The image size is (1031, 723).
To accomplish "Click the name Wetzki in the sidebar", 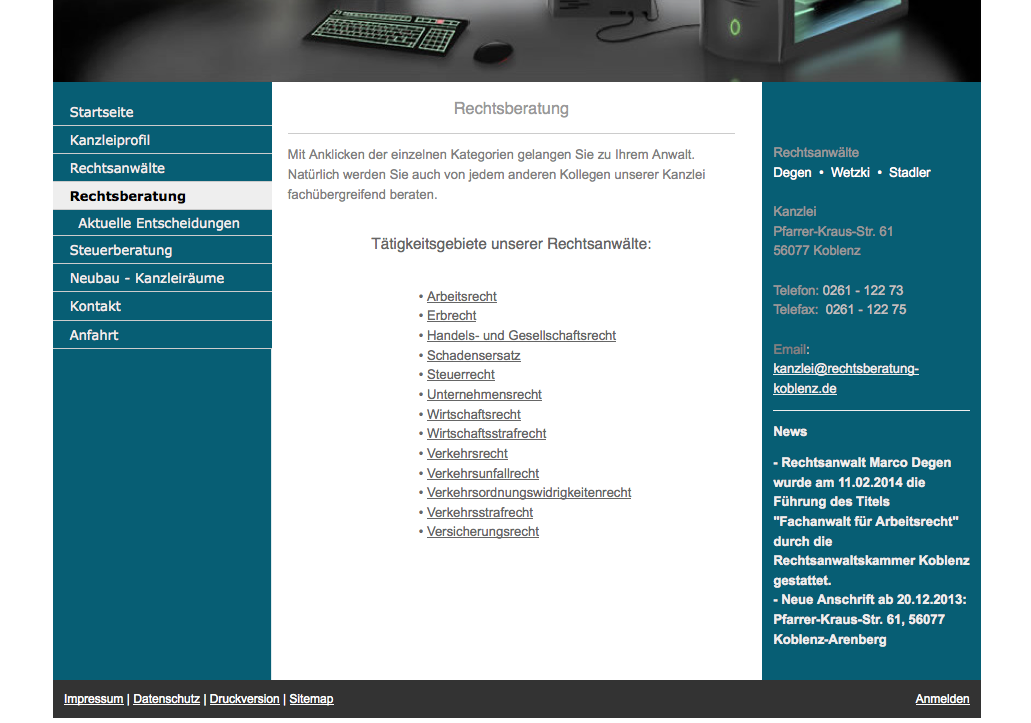I will (850, 172).
